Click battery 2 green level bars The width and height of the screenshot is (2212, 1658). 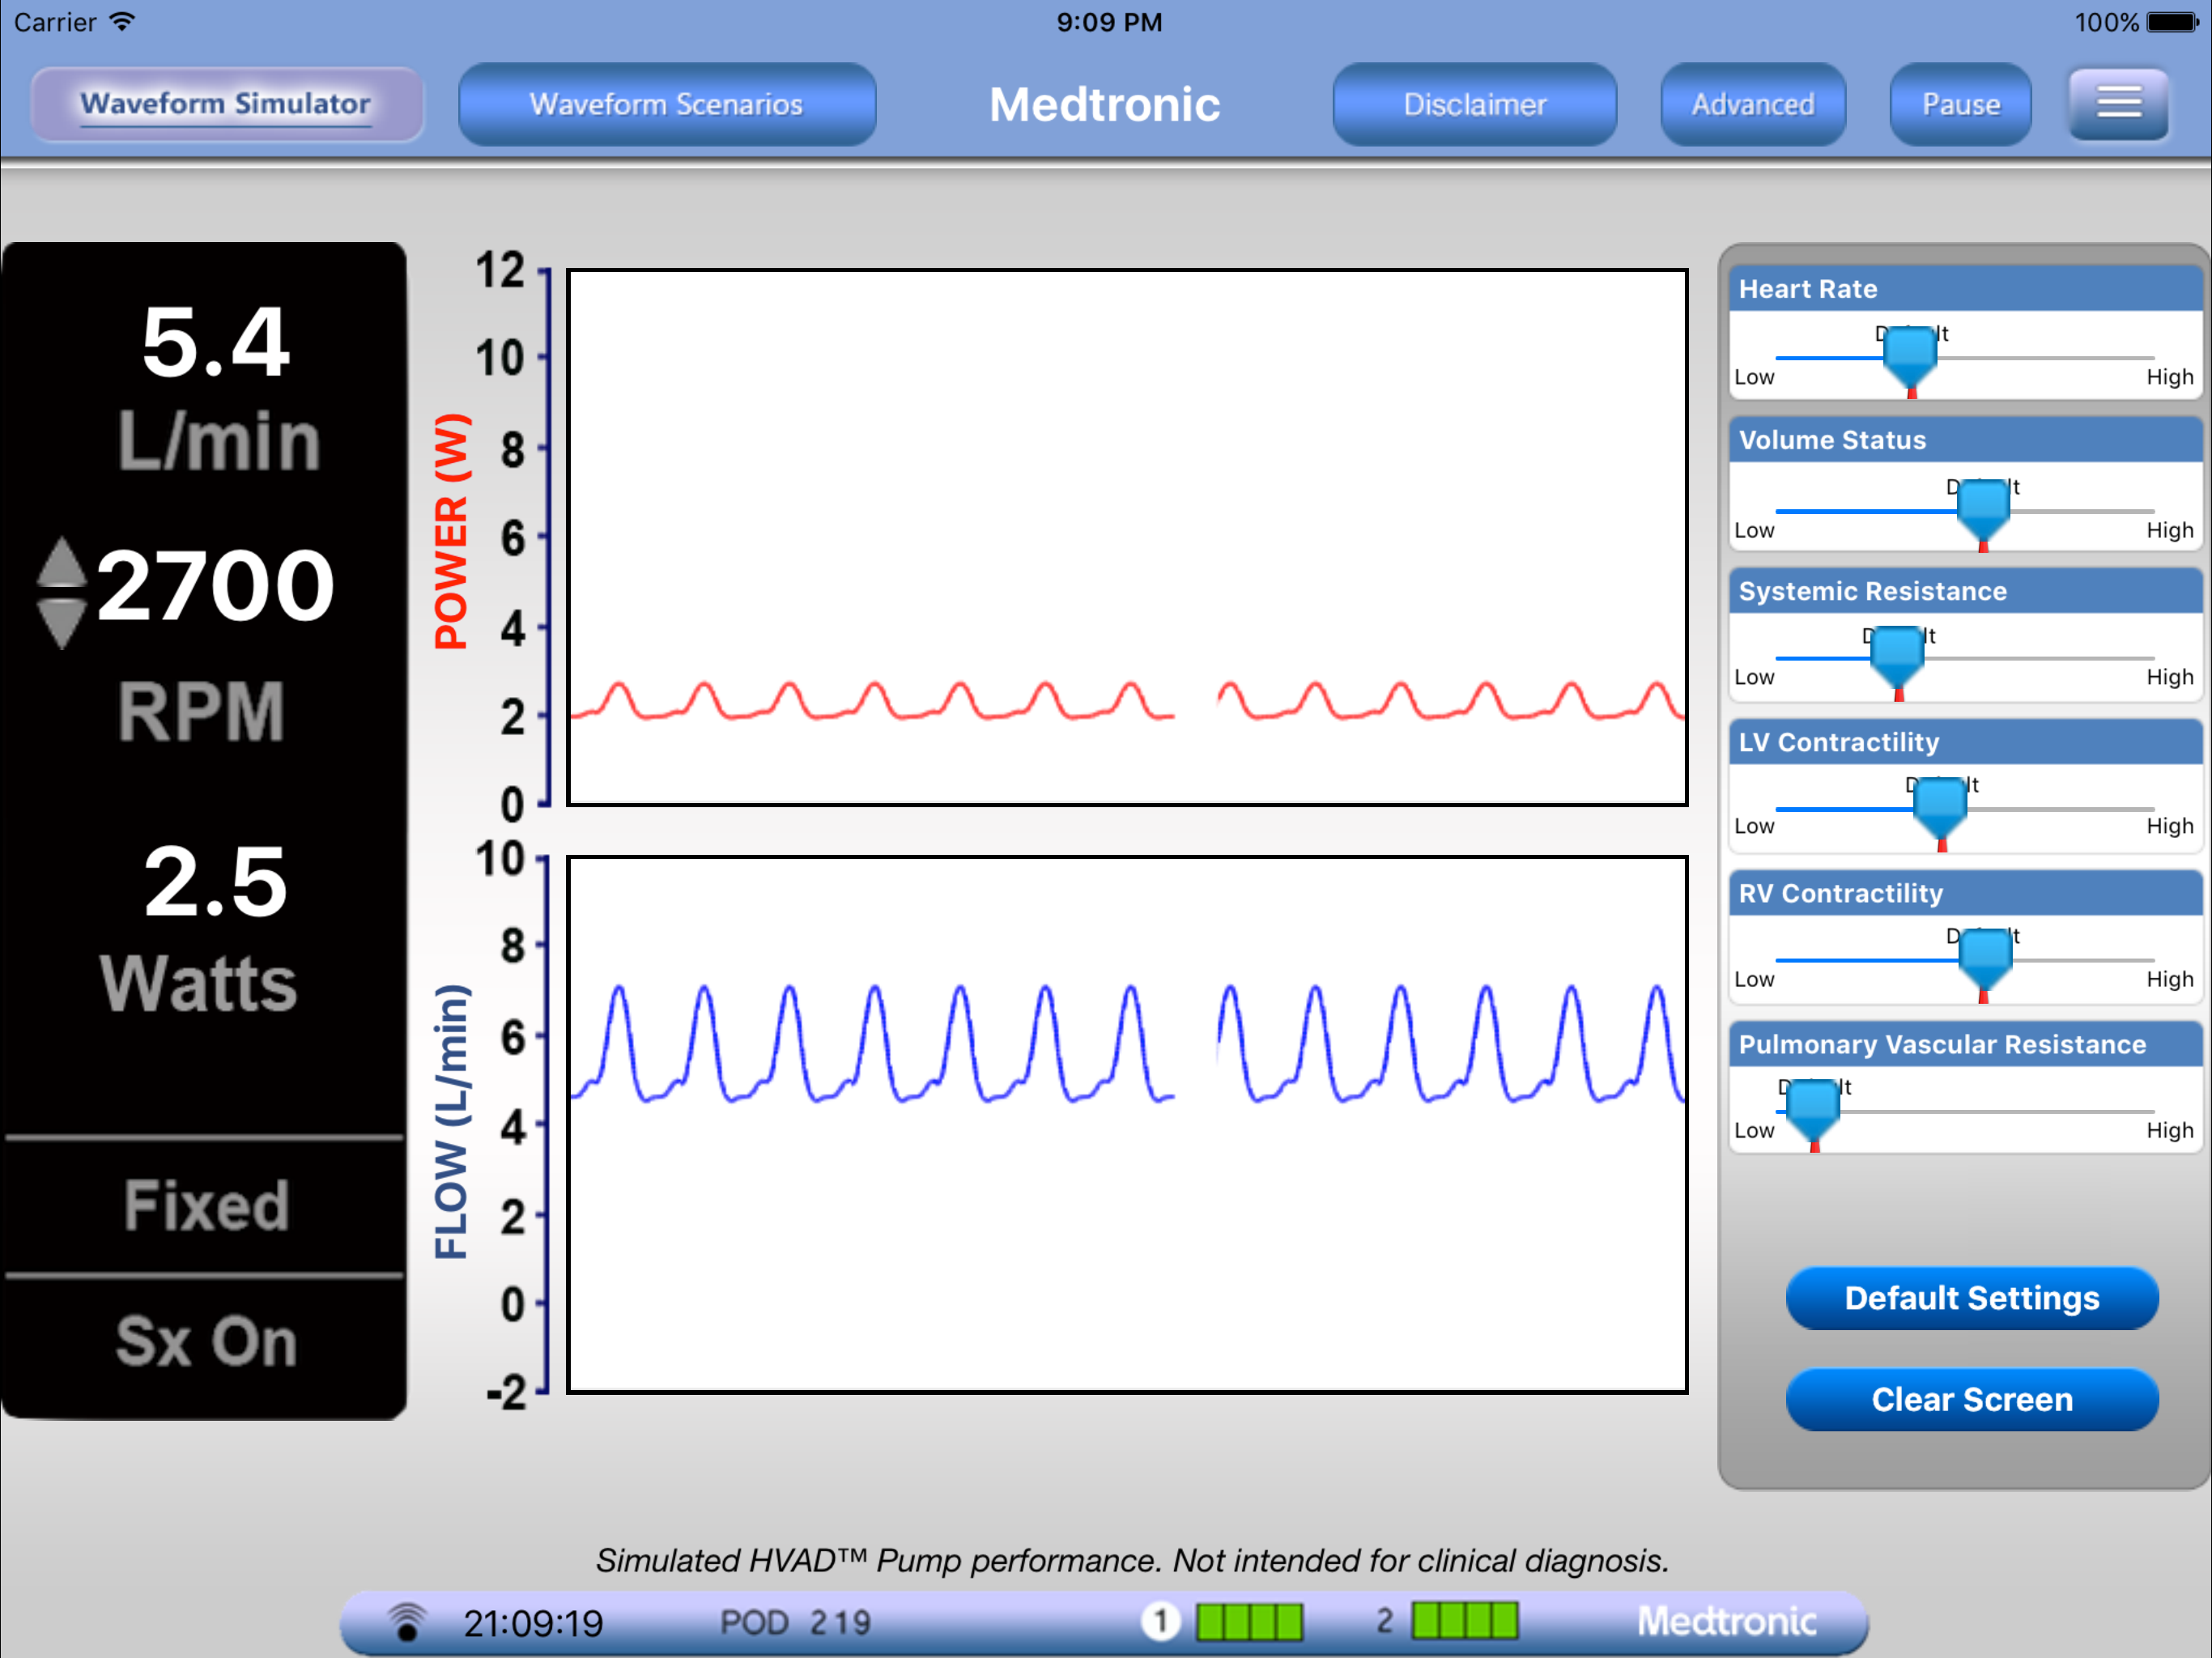(x=1464, y=1621)
